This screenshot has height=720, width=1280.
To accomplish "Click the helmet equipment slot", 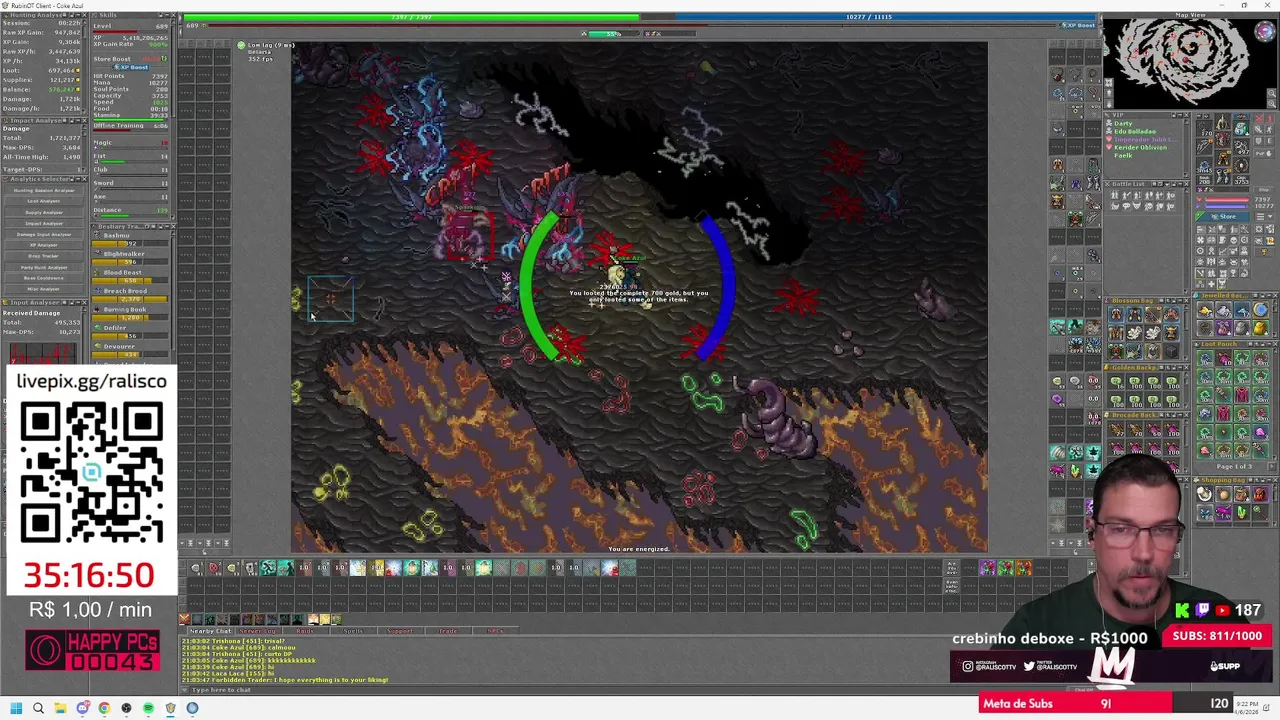I will 1223,122.
